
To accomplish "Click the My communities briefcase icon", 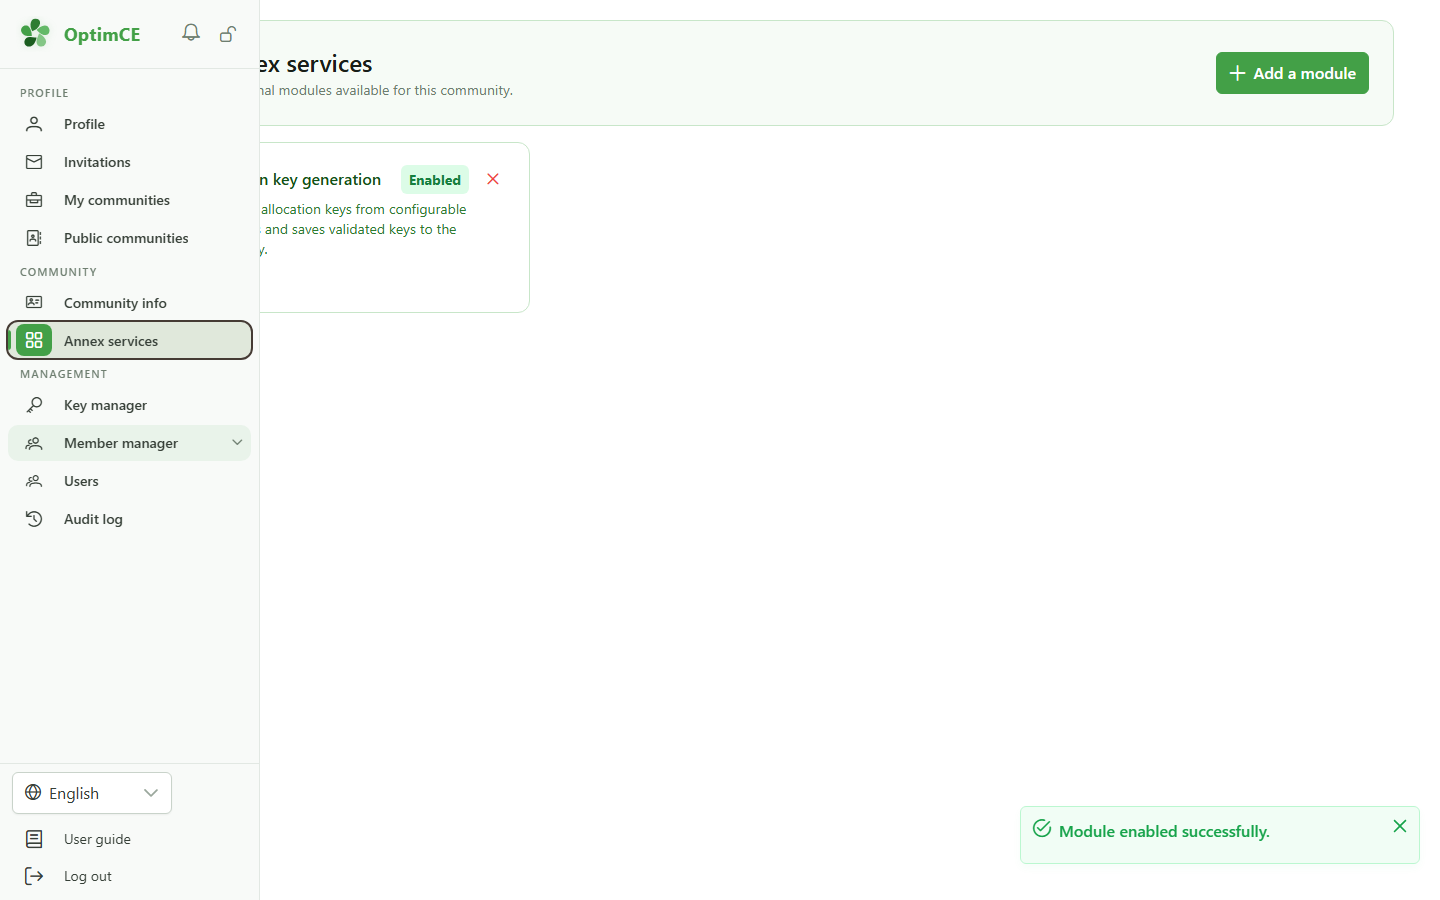I will pos(34,200).
